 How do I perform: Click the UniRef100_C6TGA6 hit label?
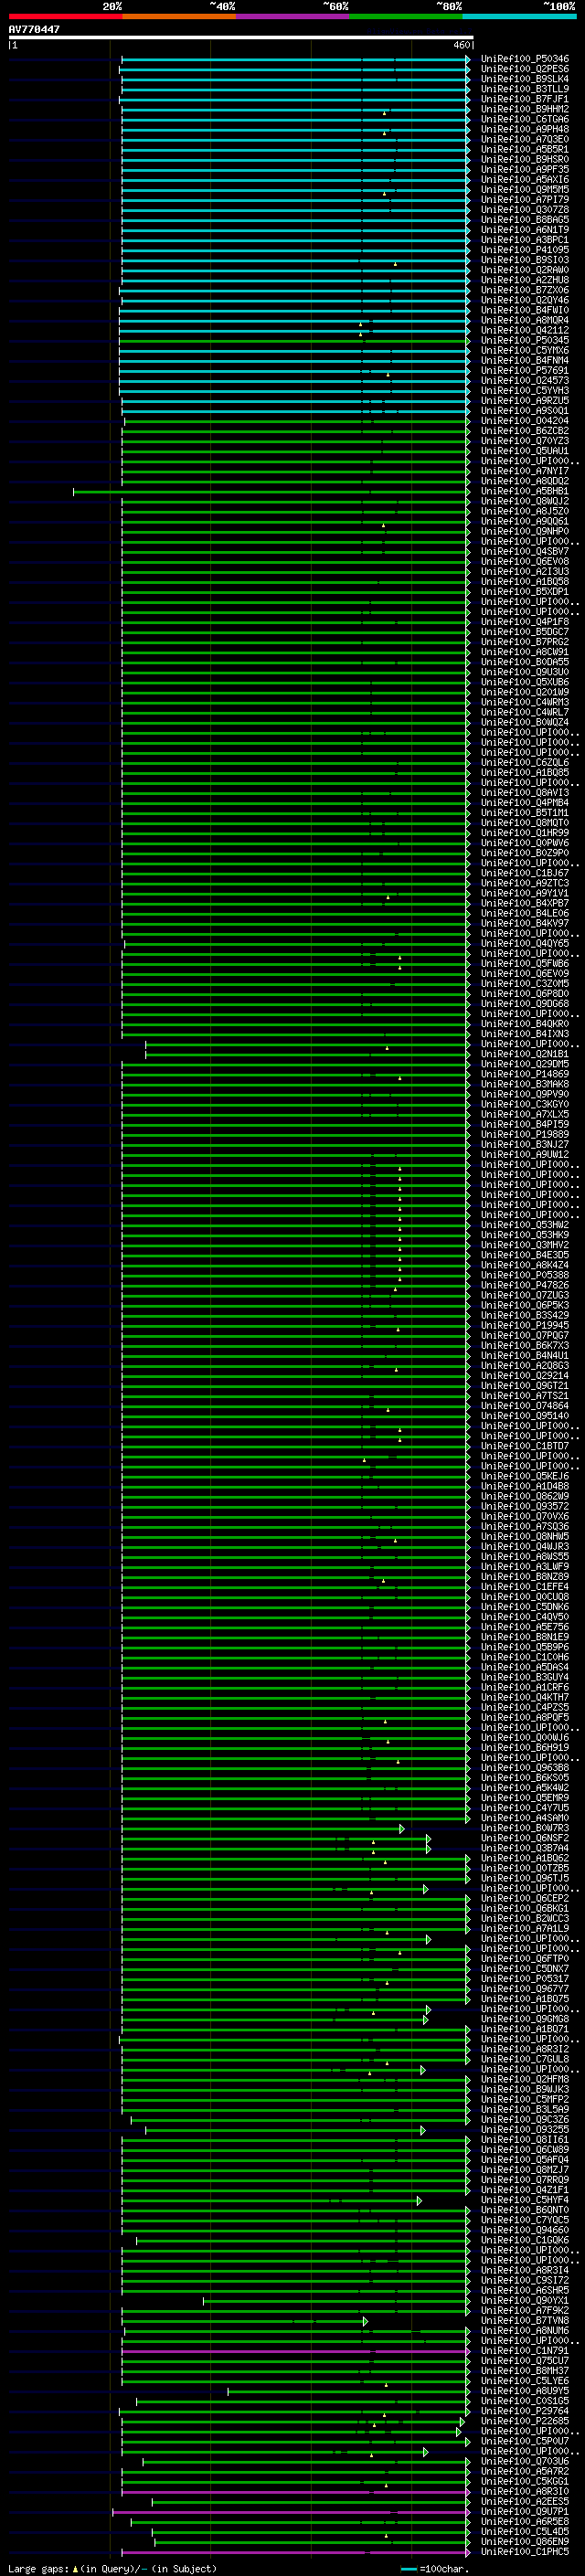click(x=524, y=119)
